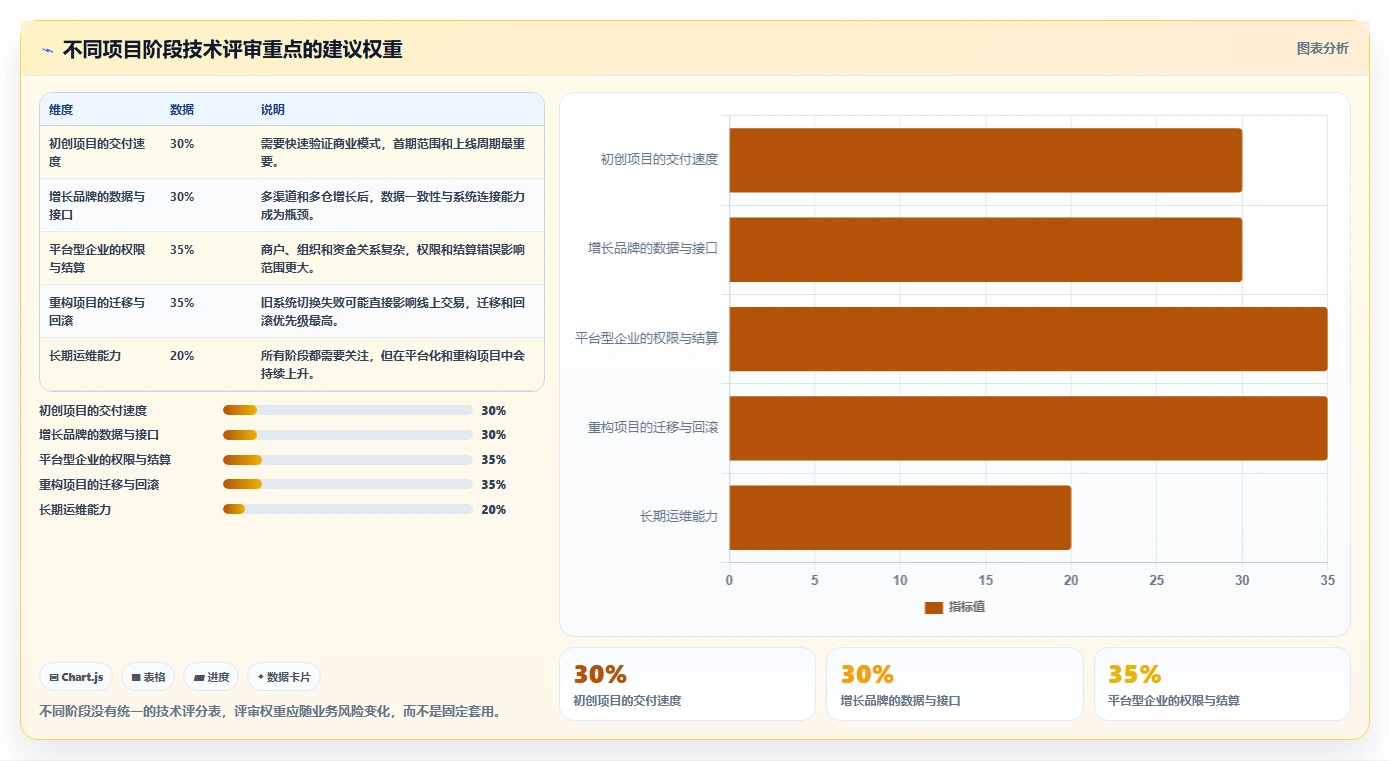The height and width of the screenshot is (761, 1390).
Task: Click the 图表分析 label in header
Action: point(1322,48)
